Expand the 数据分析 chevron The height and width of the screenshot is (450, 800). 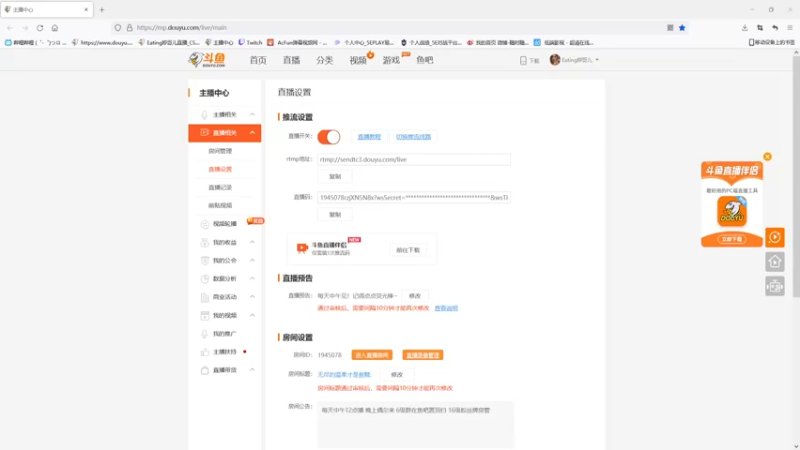(x=252, y=279)
